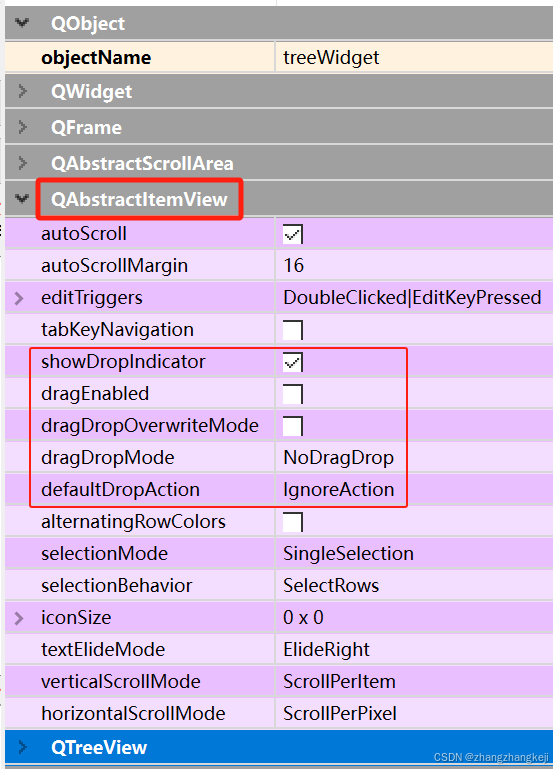Select the editTriggers property label

tap(92, 298)
